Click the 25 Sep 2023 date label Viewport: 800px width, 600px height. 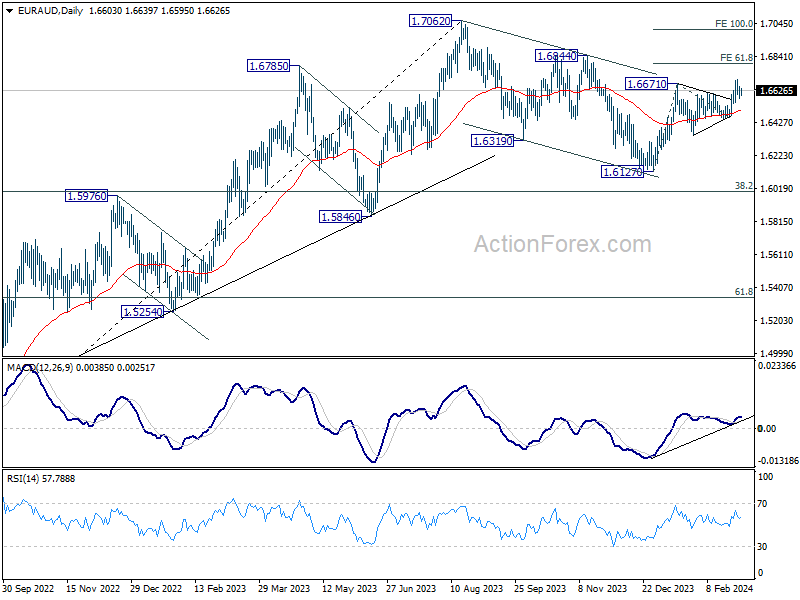540,588
